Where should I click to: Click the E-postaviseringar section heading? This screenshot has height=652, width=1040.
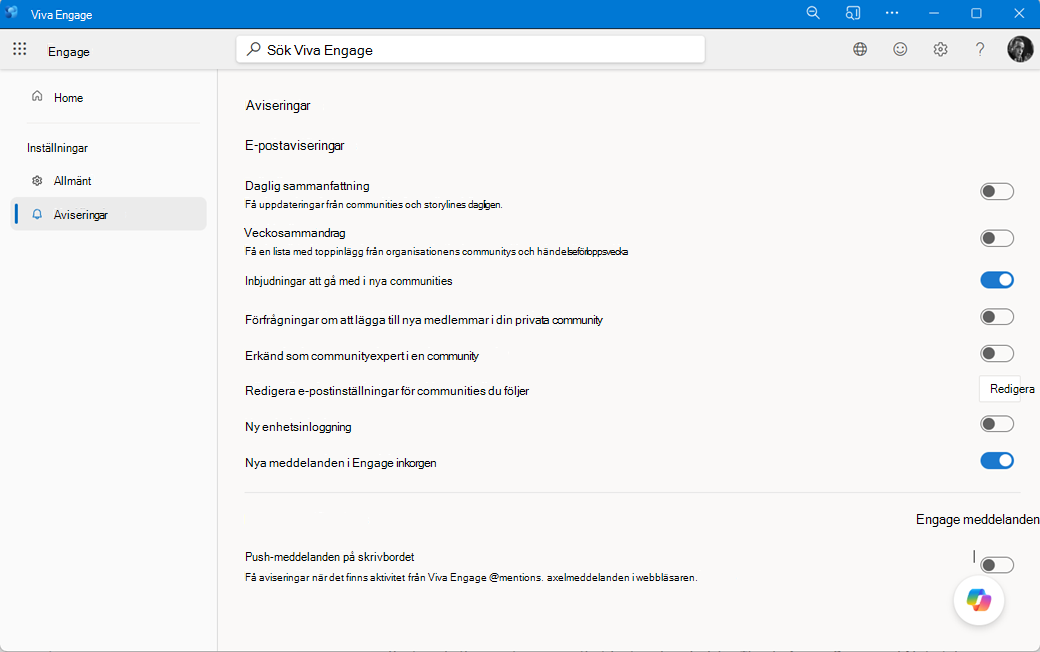tap(294, 145)
